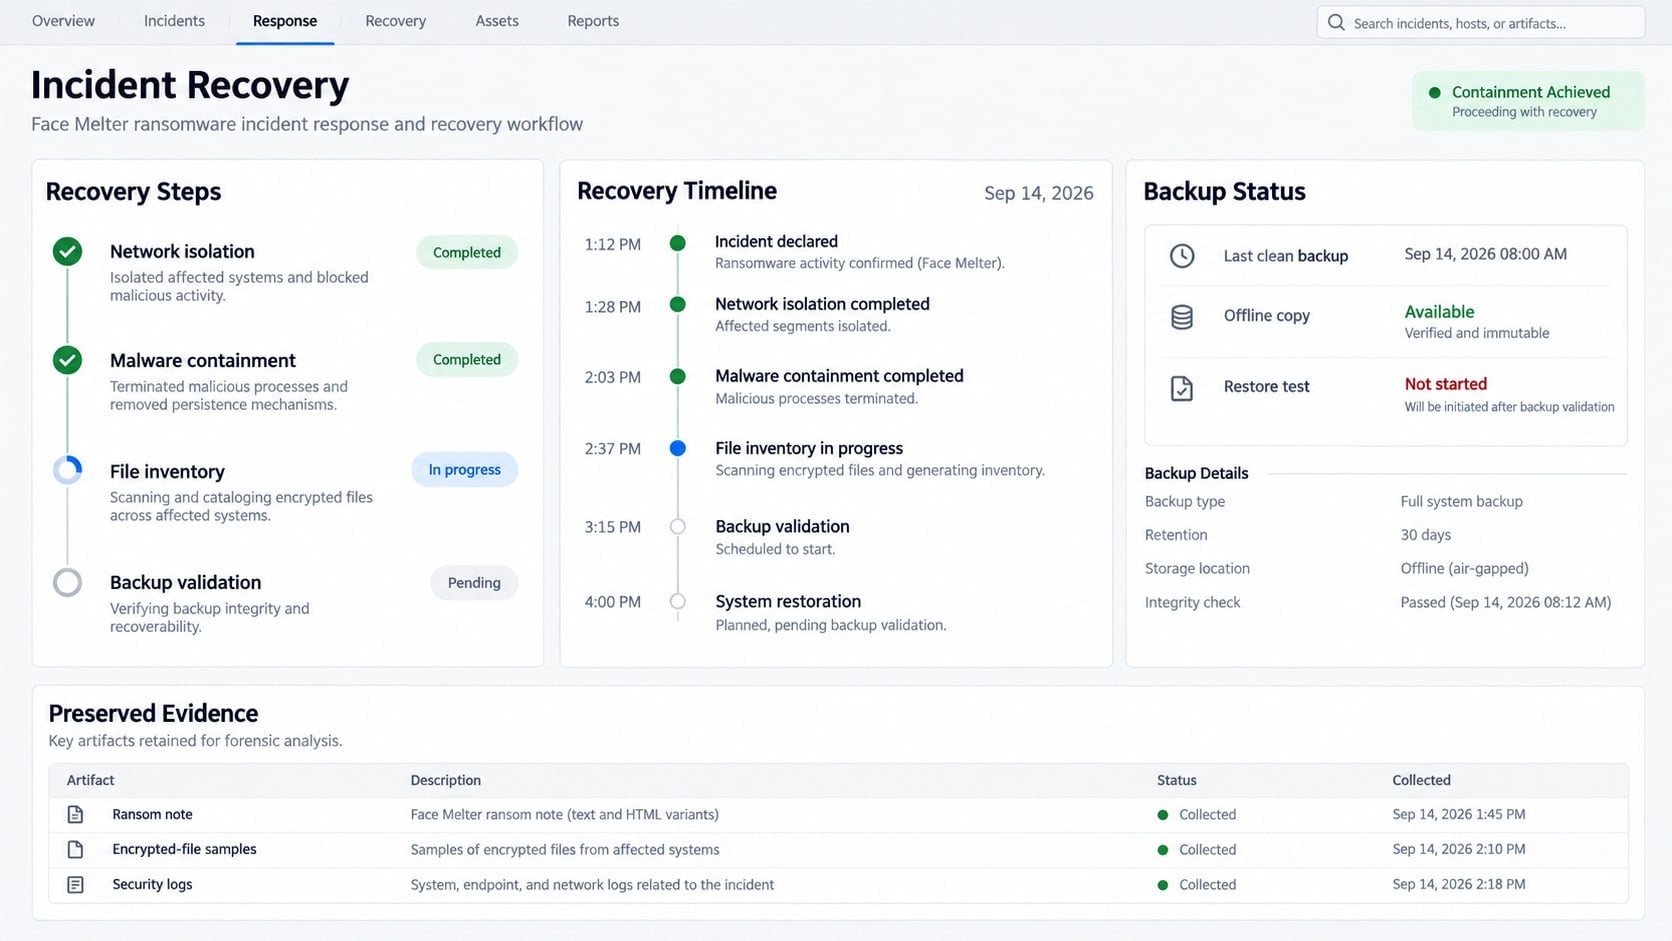
Task: Click the File inventory progress ring icon
Action: (68, 470)
